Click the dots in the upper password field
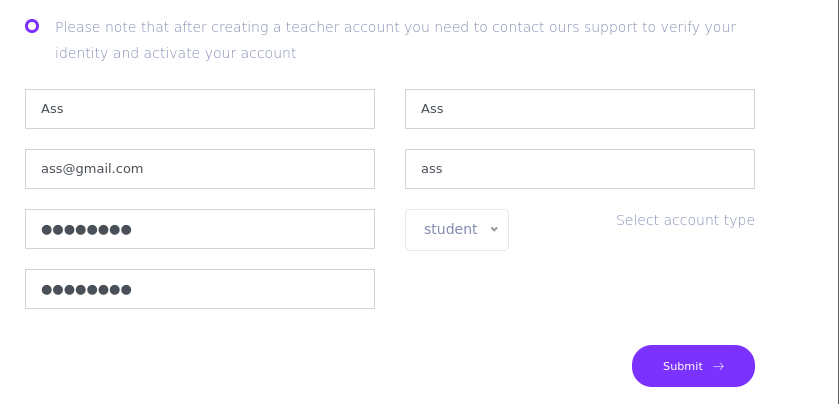This screenshot has height=404, width=839. click(x=86, y=230)
